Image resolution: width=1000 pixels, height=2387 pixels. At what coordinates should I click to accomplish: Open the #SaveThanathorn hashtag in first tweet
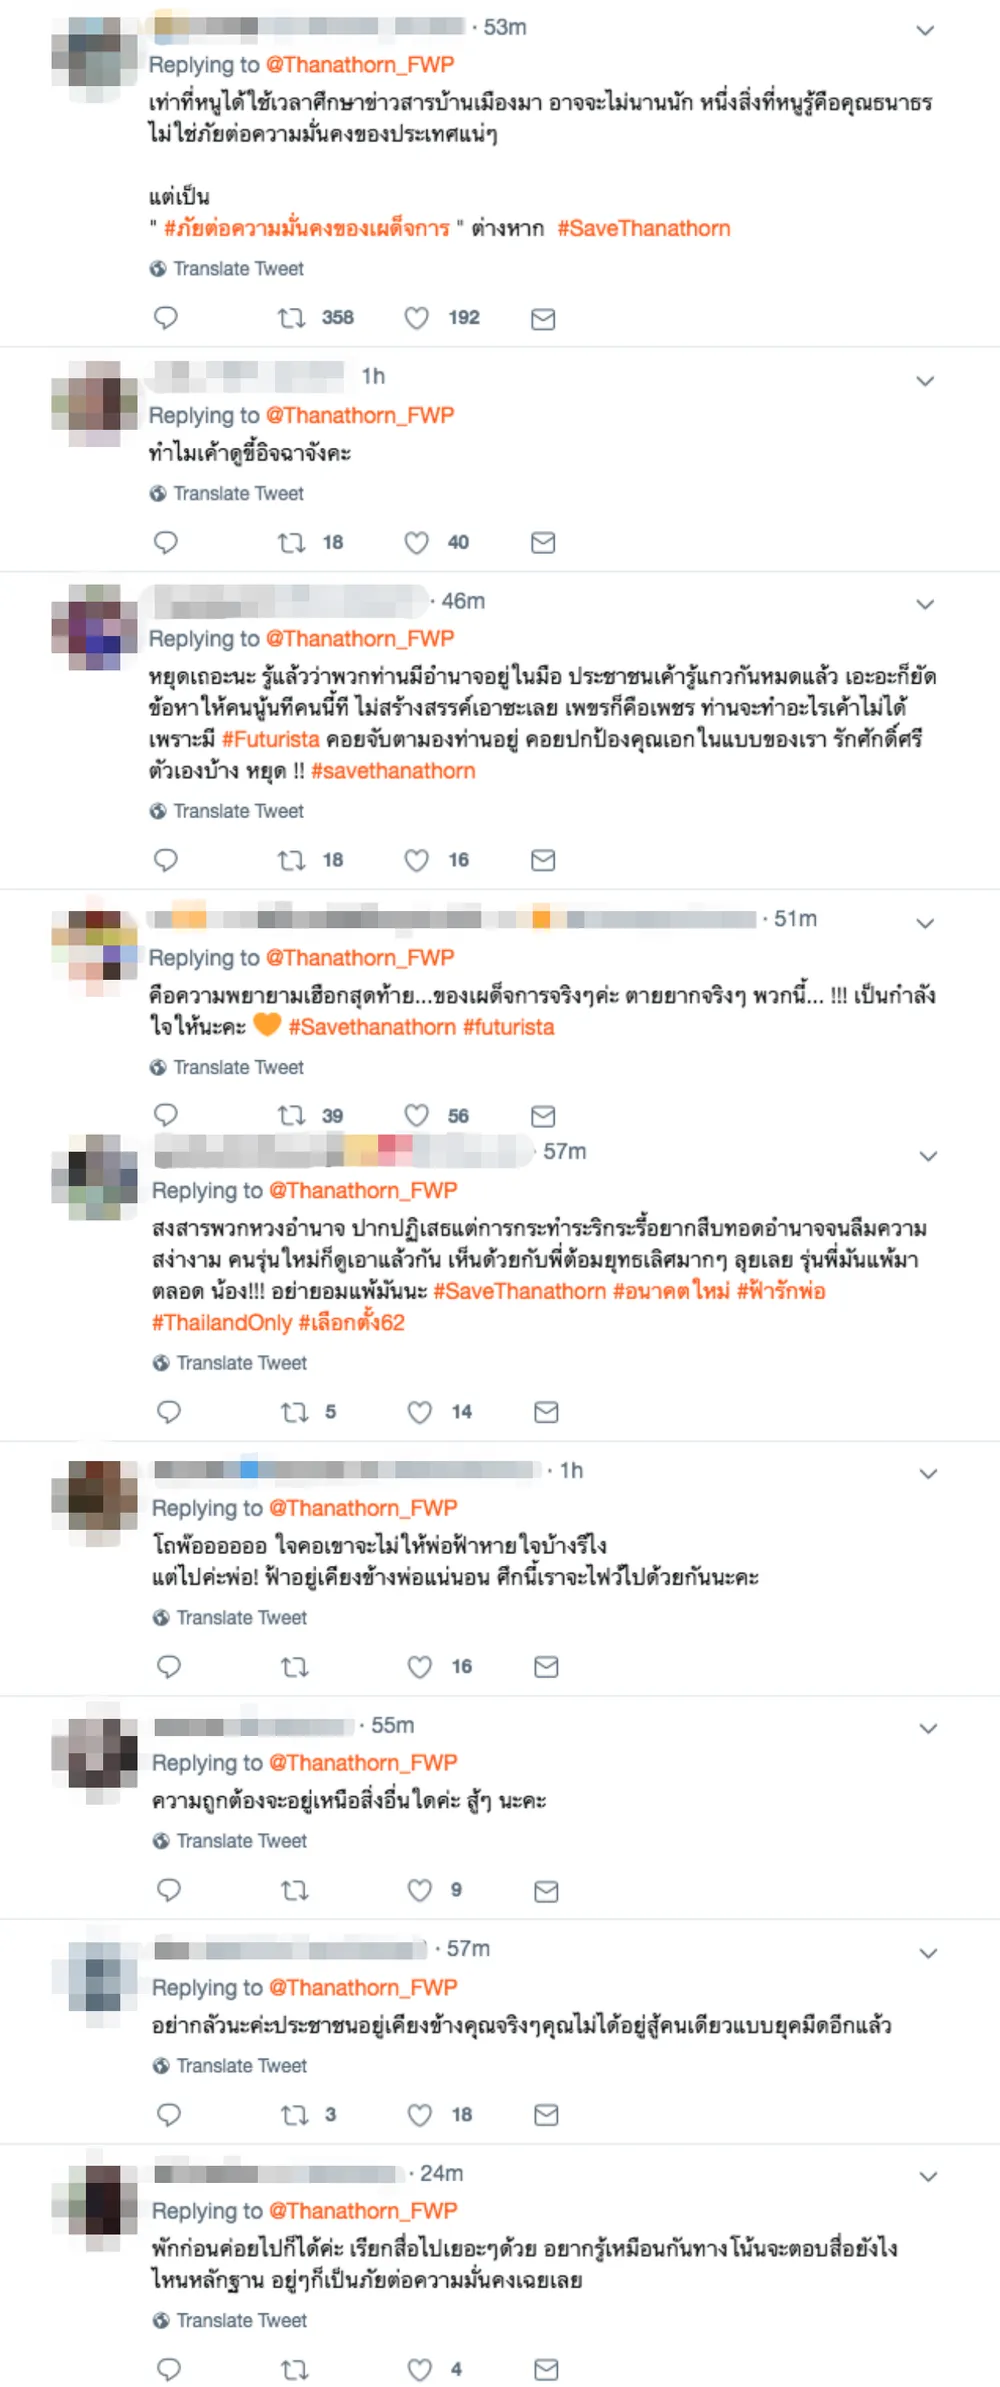(x=644, y=228)
